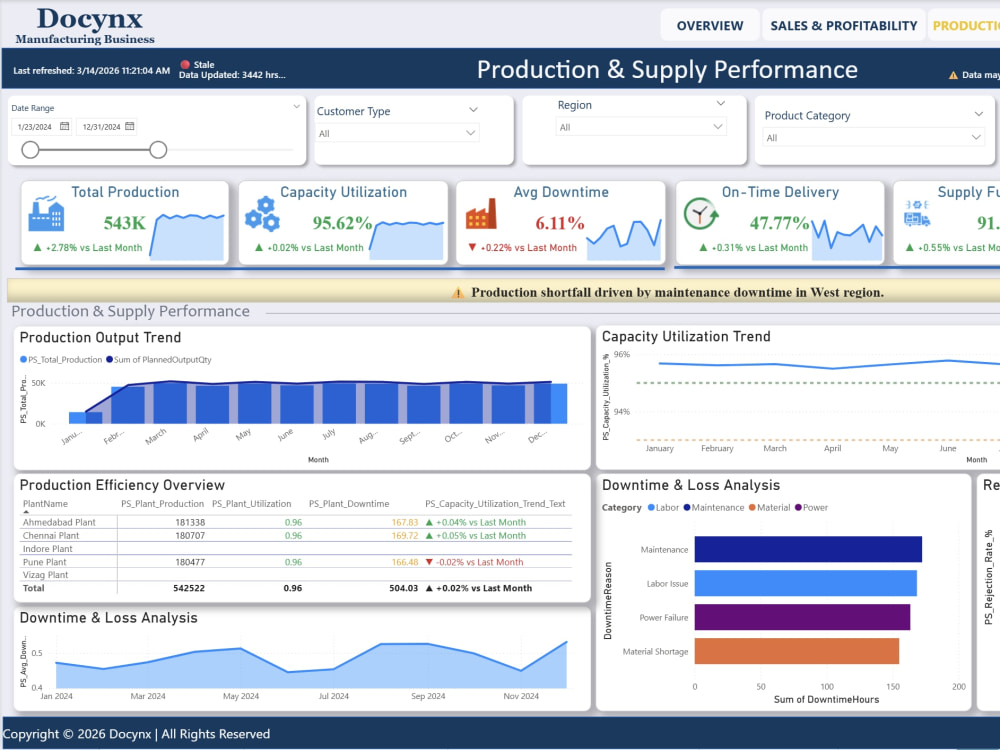Click the Material legend marker in Downtime analysis
Screen dimensions: 1000x750
tap(753, 508)
